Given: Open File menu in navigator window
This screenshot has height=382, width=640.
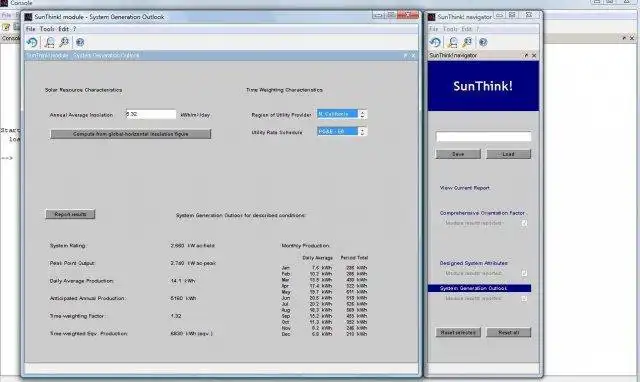Looking at the screenshot, I should point(433,29).
